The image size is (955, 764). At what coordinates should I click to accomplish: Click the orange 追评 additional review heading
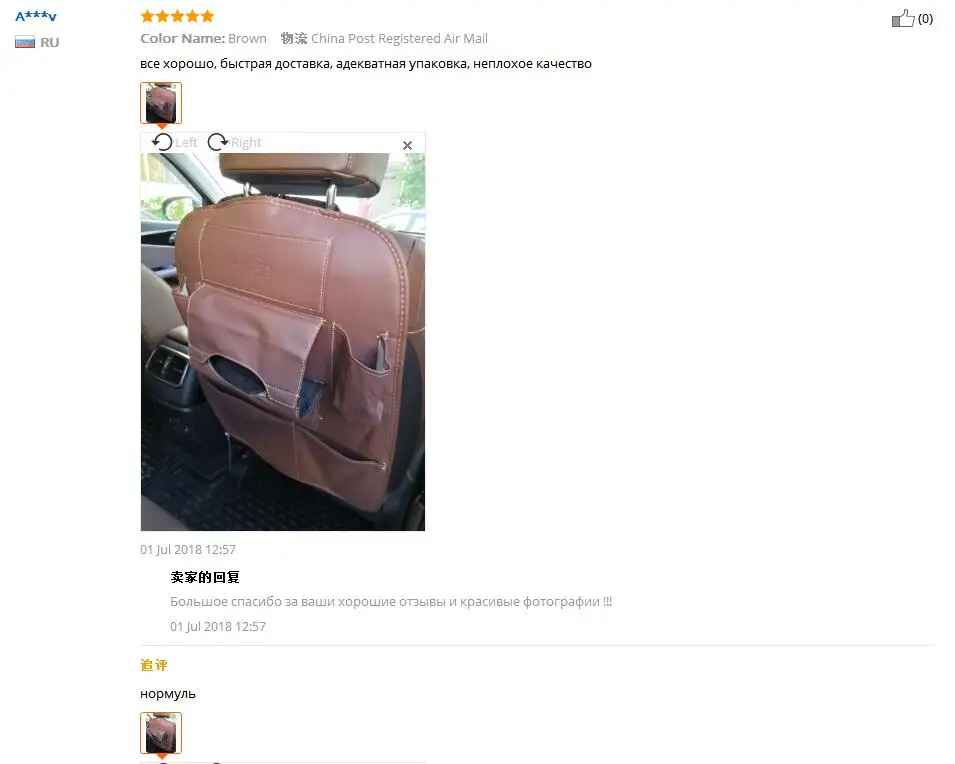[x=153, y=665]
